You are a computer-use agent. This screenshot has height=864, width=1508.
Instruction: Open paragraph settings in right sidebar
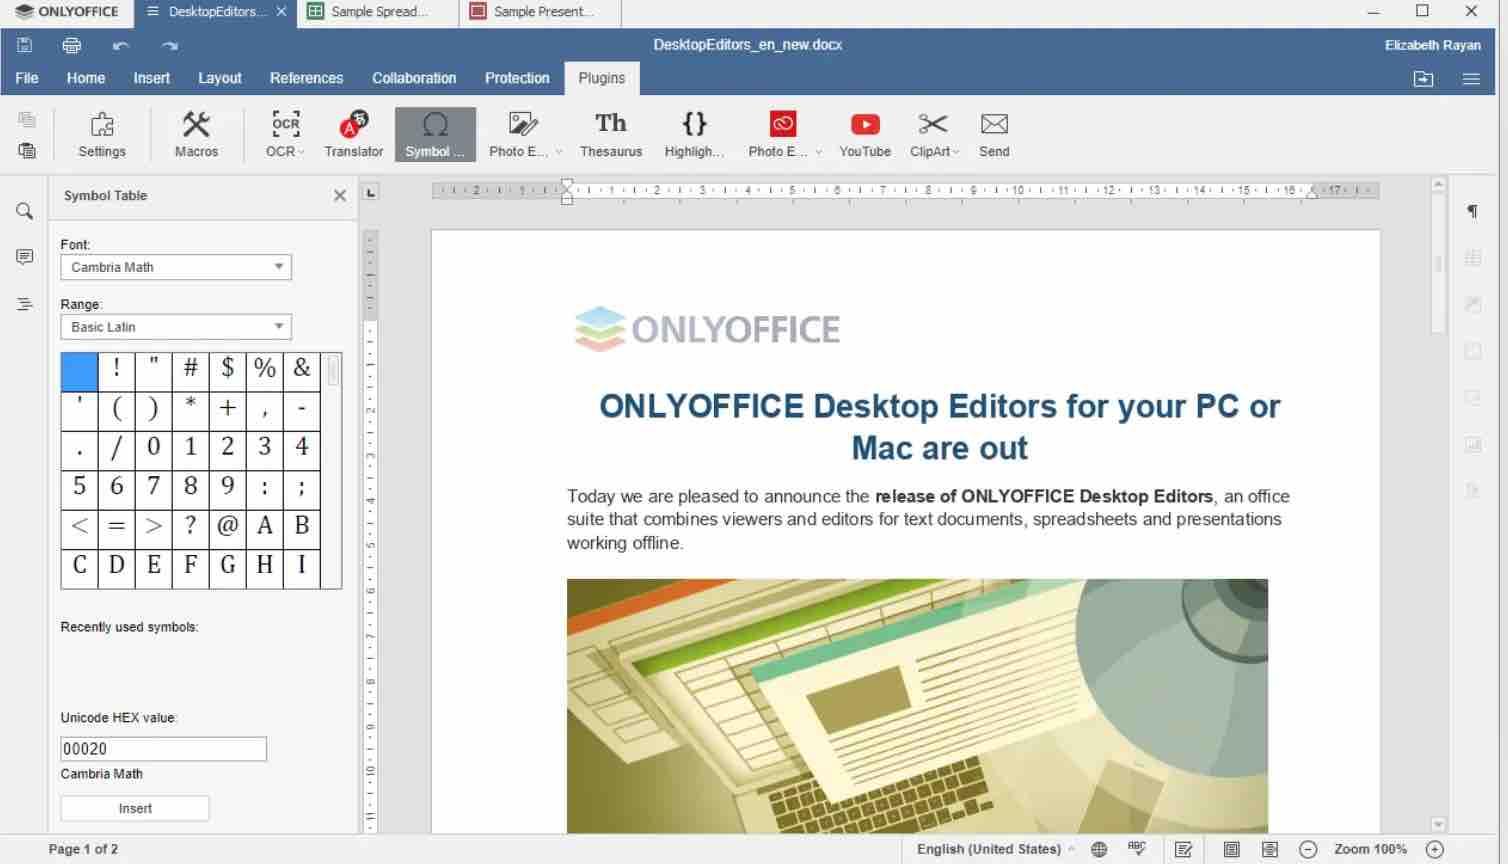click(1472, 211)
